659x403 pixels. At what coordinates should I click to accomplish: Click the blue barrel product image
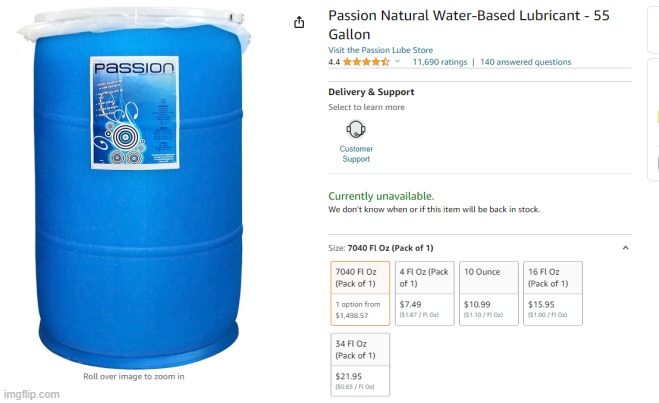[134, 187]
